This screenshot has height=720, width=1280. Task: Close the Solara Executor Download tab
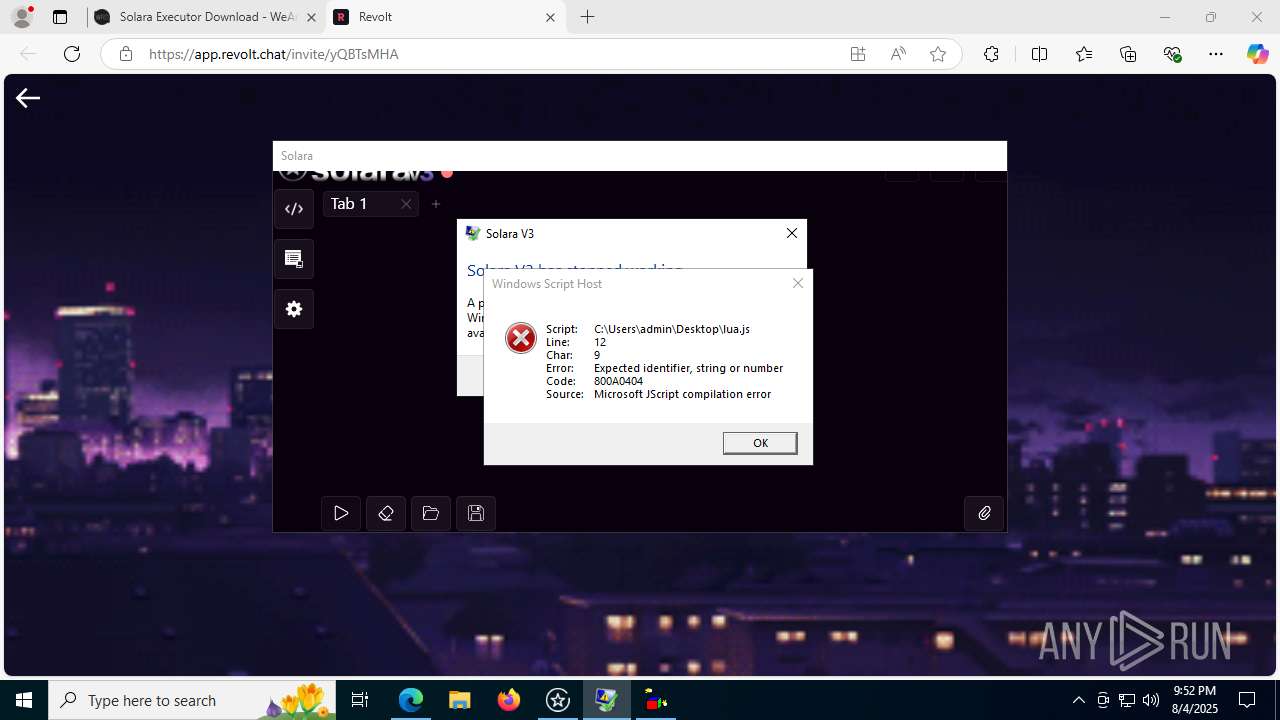tap(311, 17)
